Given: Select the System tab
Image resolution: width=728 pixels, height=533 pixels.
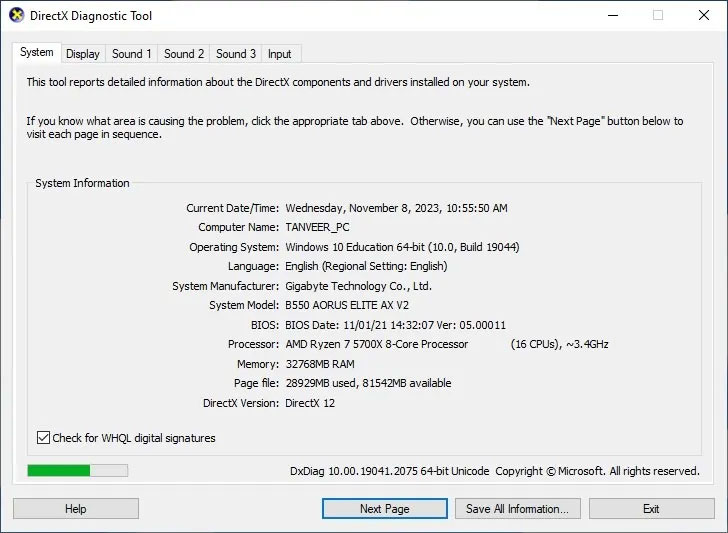Looking at the screenshot, I should point(37,52).
